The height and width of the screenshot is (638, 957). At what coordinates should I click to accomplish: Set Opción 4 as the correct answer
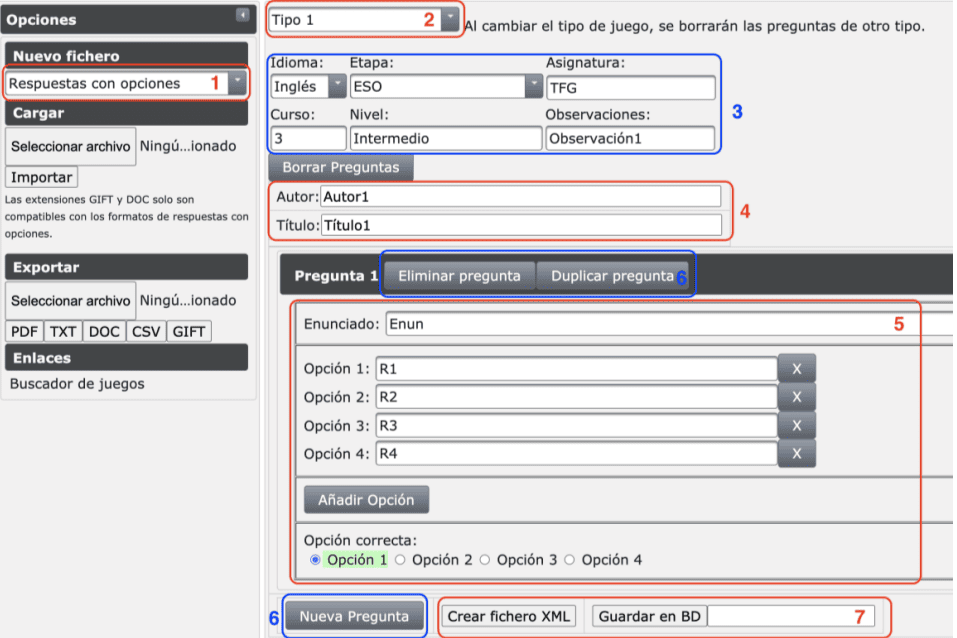(571, 560)
